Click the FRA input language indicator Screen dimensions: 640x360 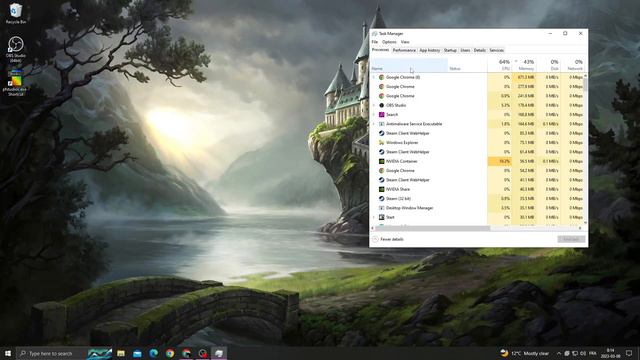(x=593, y=353)
